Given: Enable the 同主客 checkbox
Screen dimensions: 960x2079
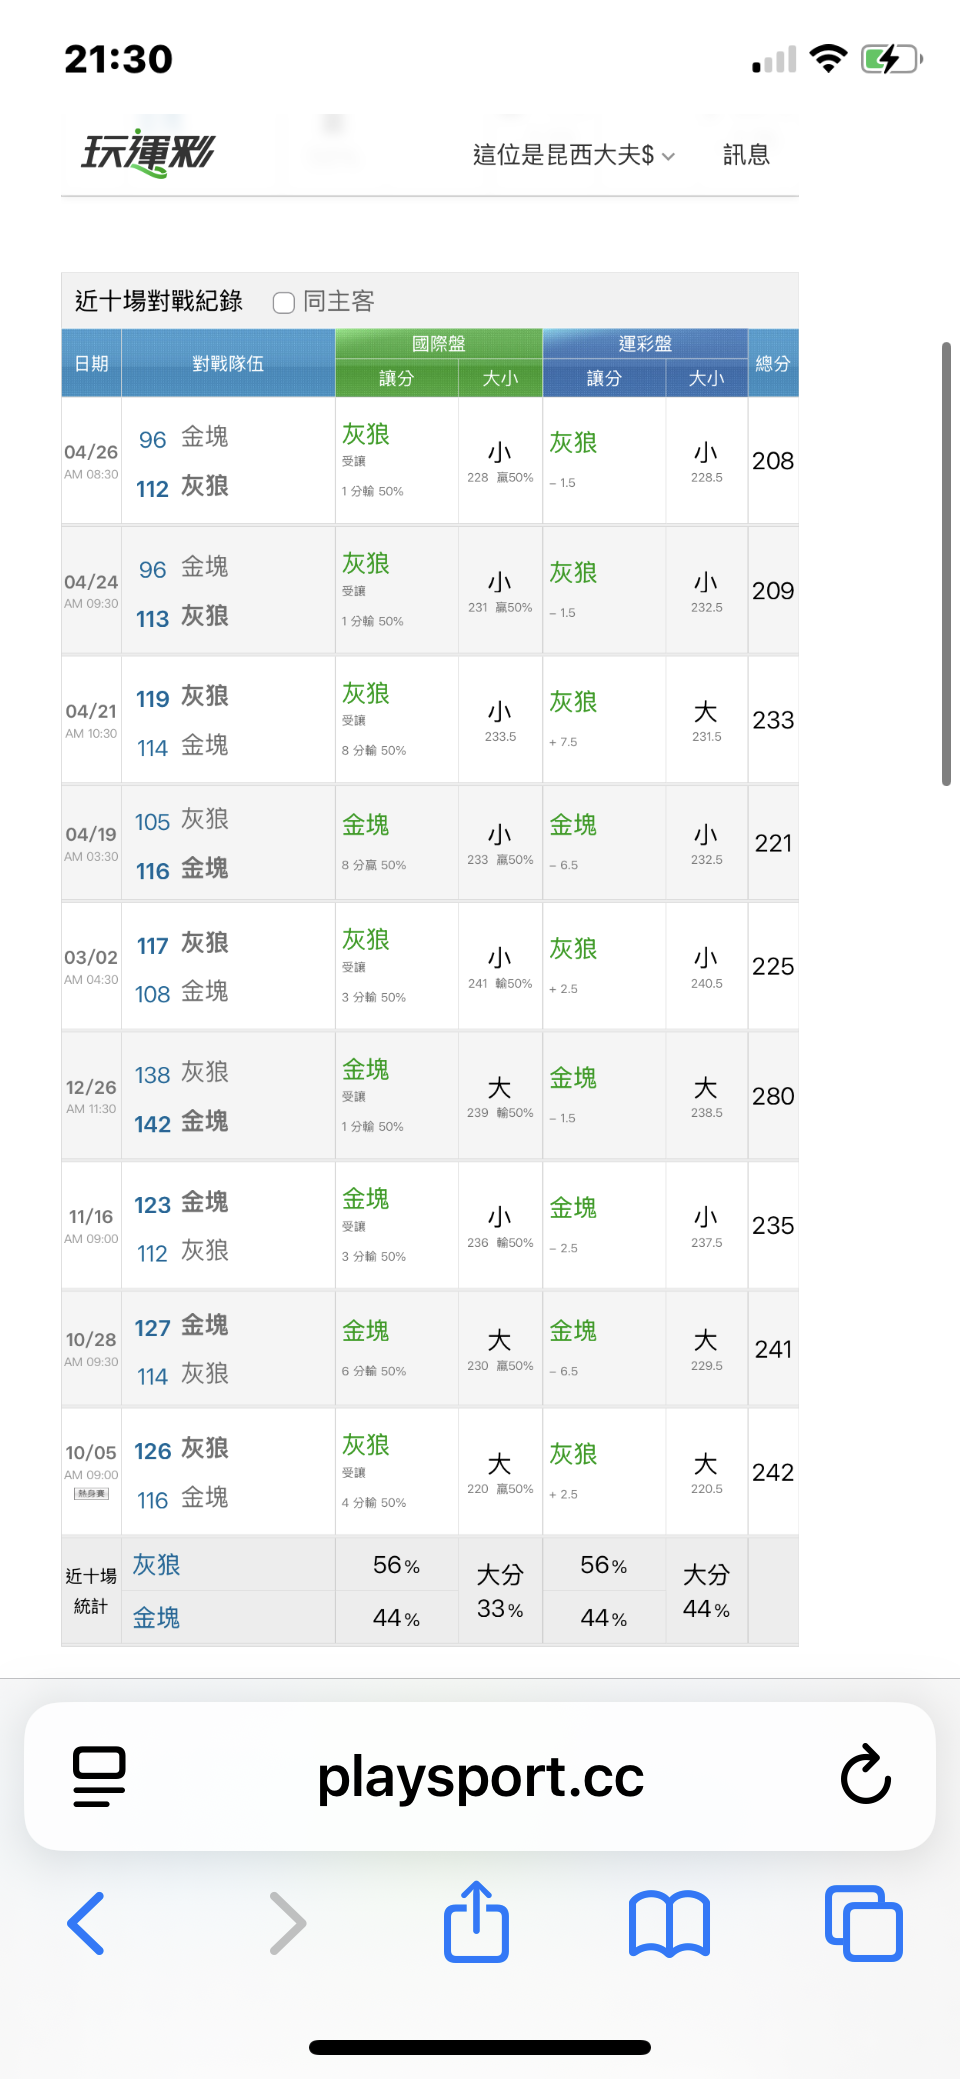Looking at the screenshot, I should pyautogui.click(x=284, y=302).
